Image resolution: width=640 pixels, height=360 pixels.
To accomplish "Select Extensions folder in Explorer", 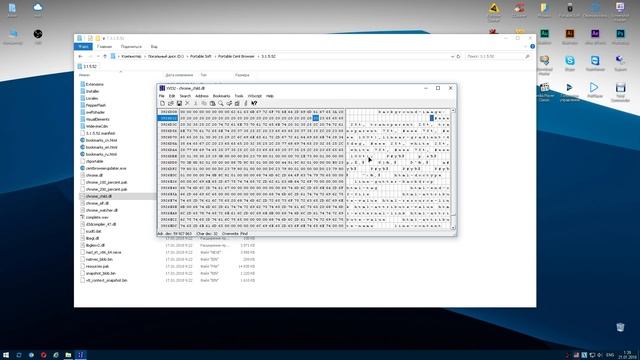I will point(94,84).
